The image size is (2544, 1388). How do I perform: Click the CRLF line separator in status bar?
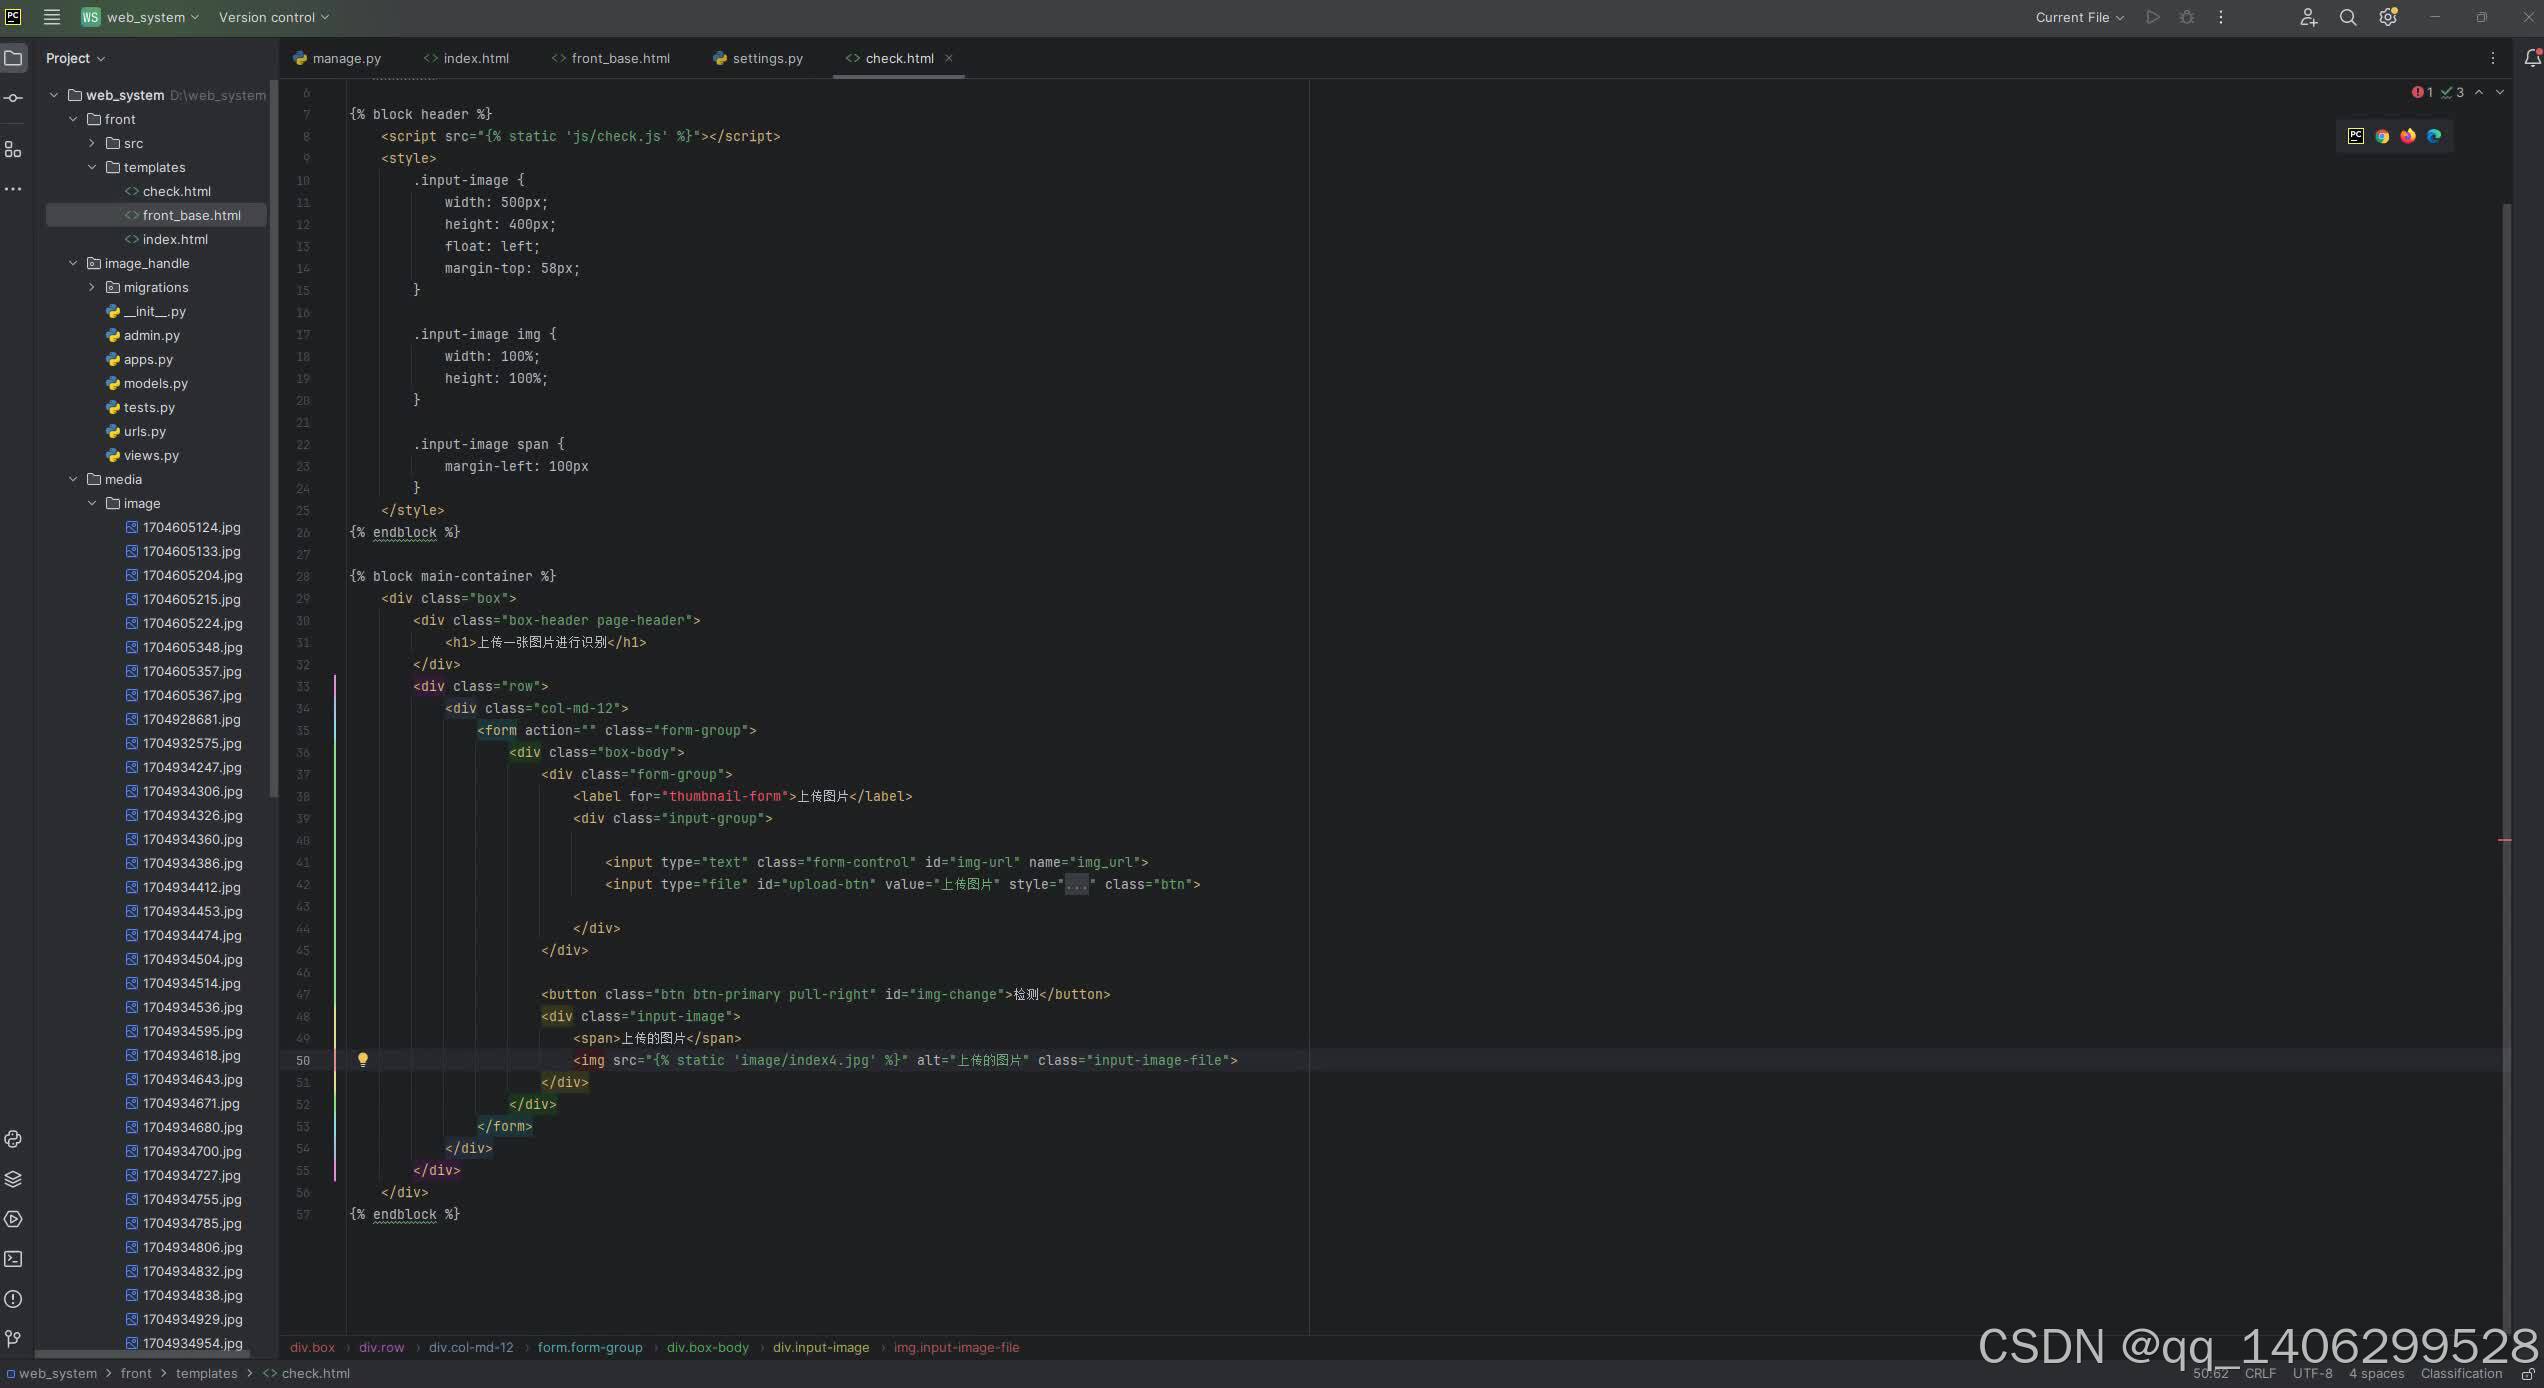pos(2260,1374)
